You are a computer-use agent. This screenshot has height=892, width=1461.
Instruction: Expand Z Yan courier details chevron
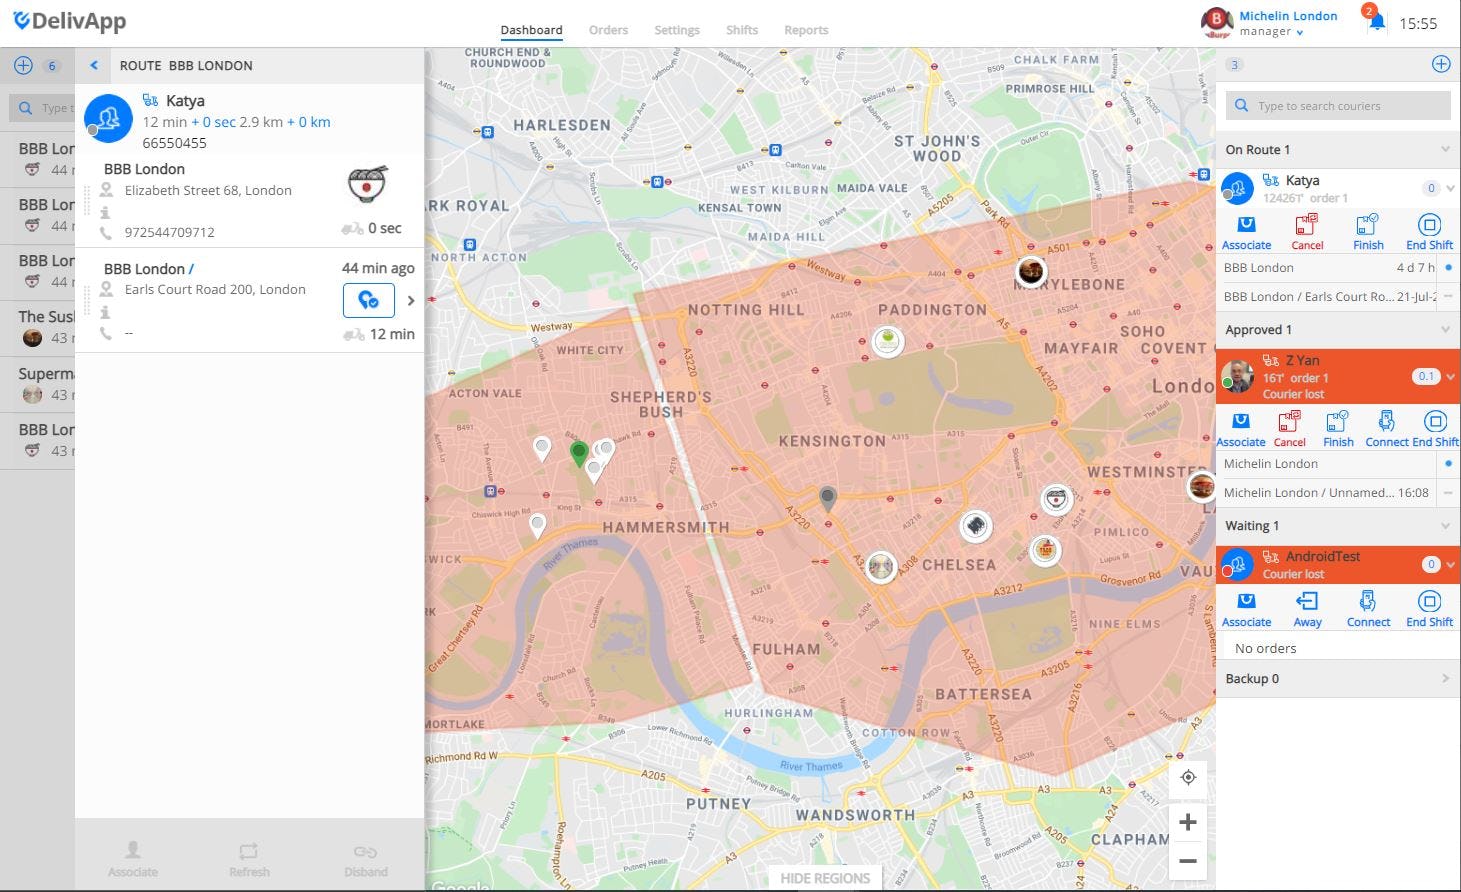tap(1450, 377)
